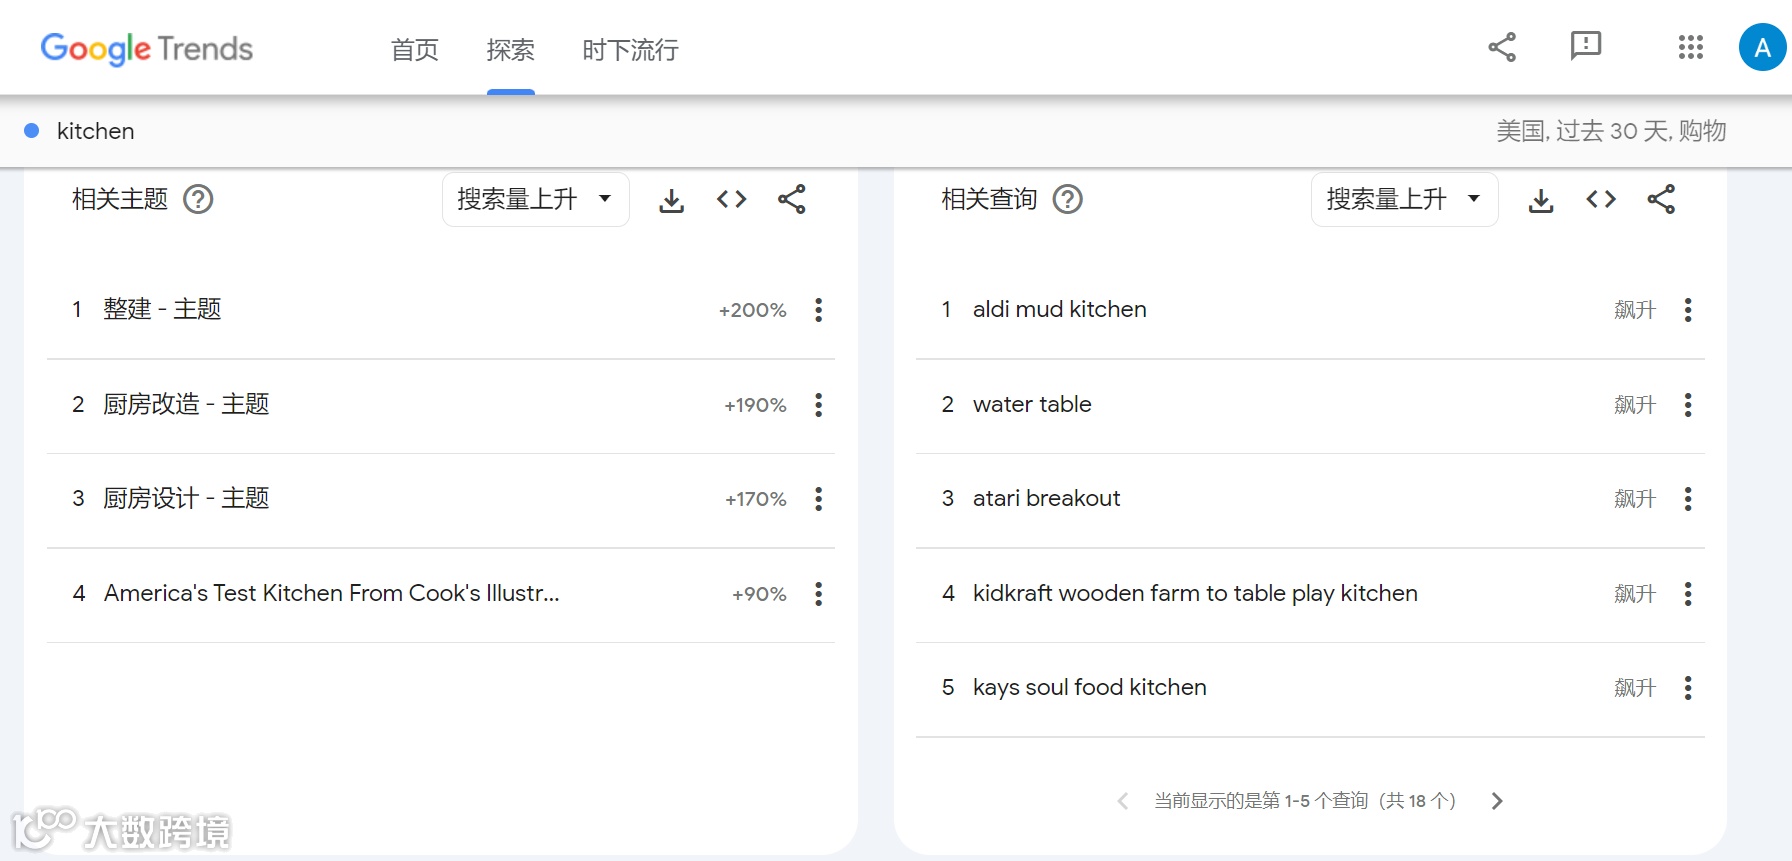Share the related queries card
This screenshot has width=1792, height=861.
click(x=1661, y=200)
